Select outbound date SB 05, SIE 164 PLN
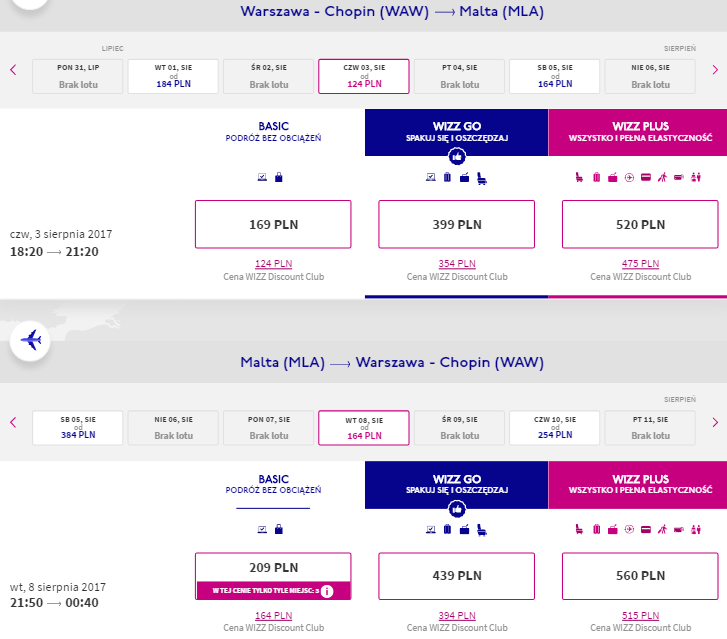Image resolution: width=727 pixels, height=639 pixels. (555, 77)
